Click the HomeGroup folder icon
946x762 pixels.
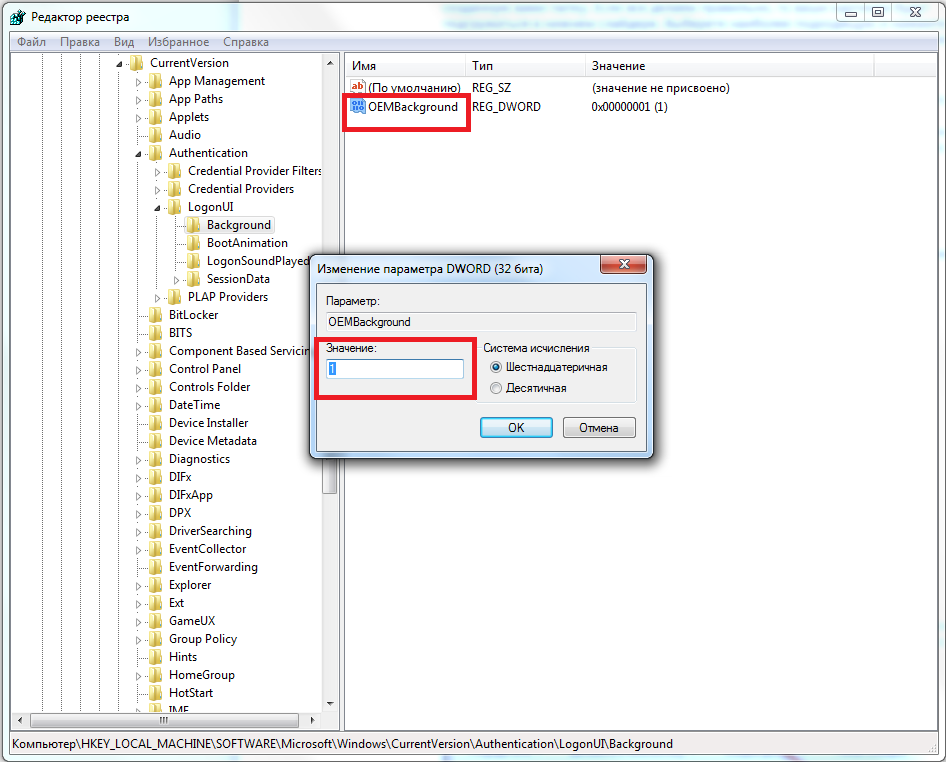coord(155,675)
